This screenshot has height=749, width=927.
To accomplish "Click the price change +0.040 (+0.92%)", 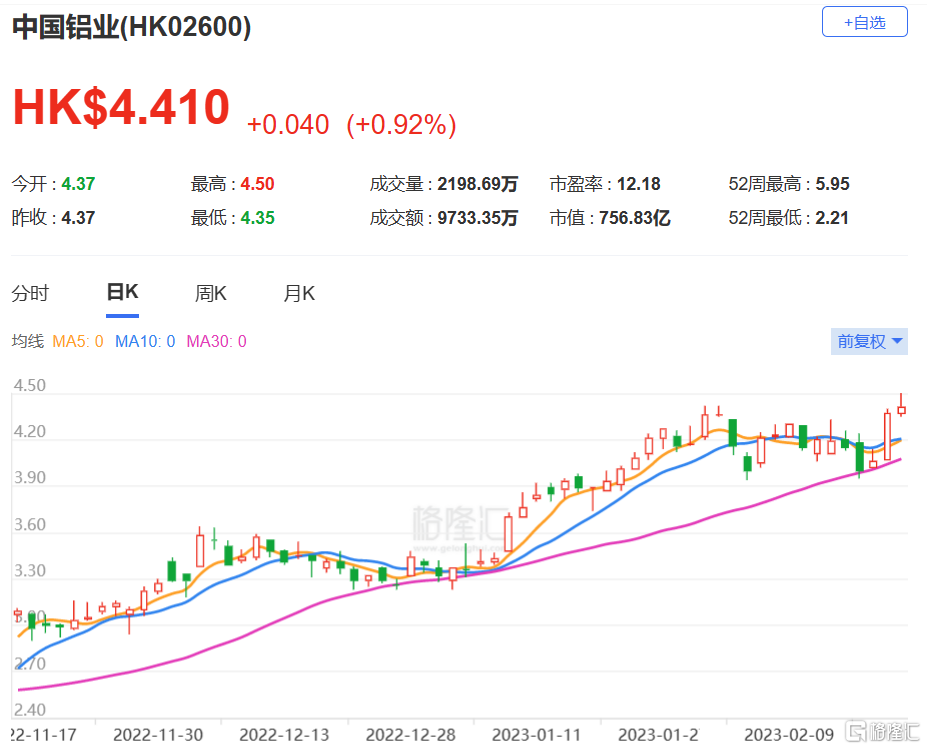I will [351, 124].
